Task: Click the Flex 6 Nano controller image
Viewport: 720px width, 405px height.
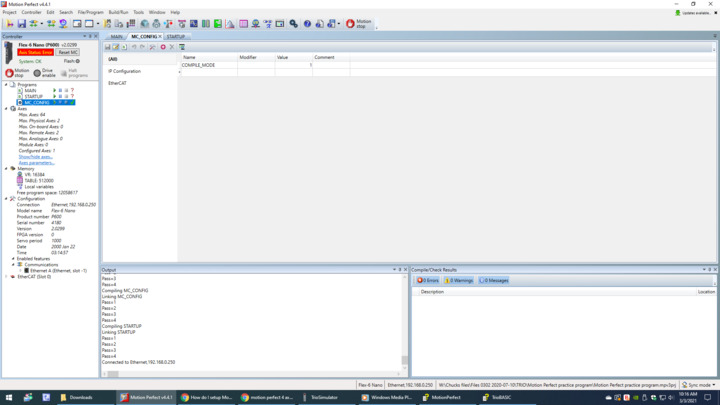Action: click(9, 53)
